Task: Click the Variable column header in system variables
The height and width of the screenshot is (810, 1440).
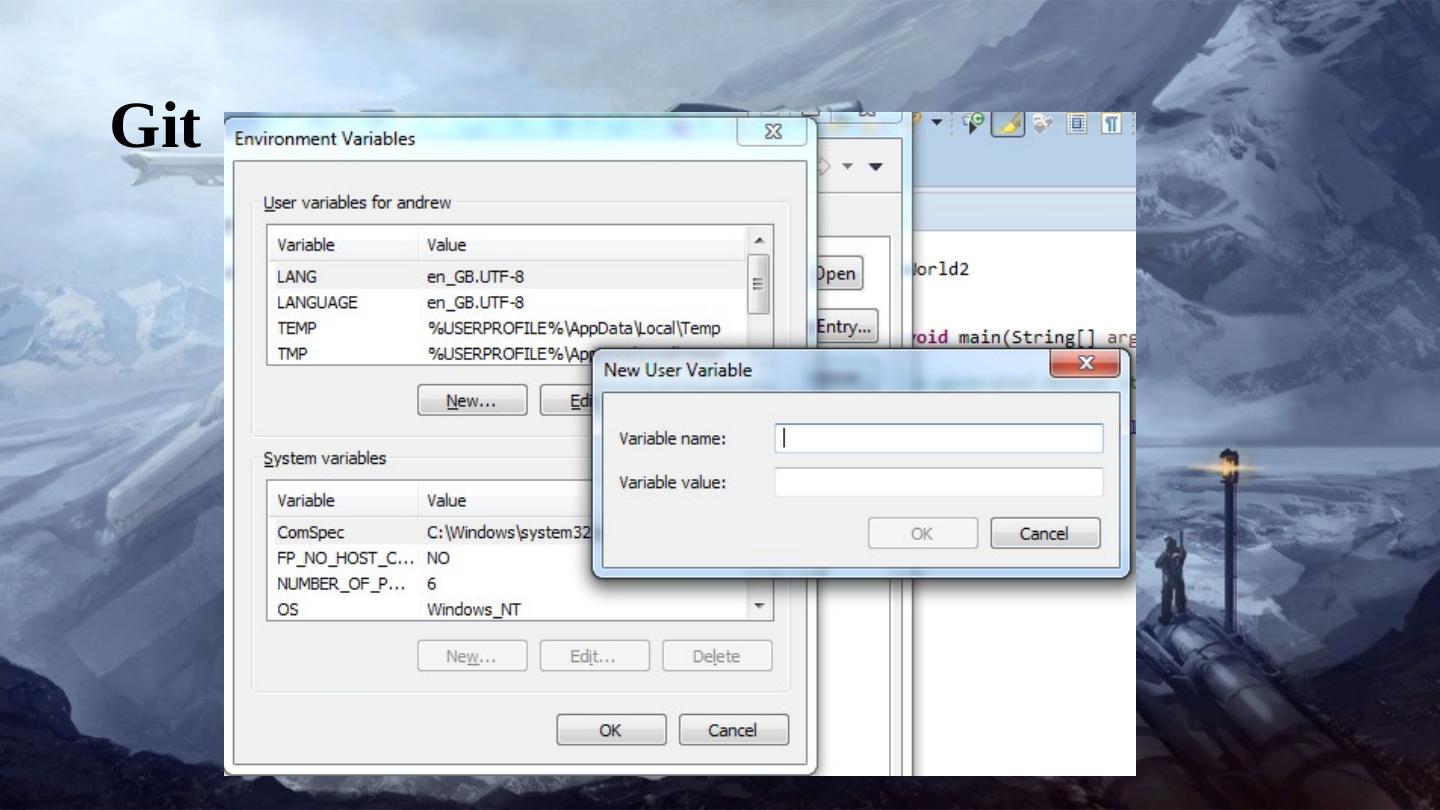Action: pos(342,500)
